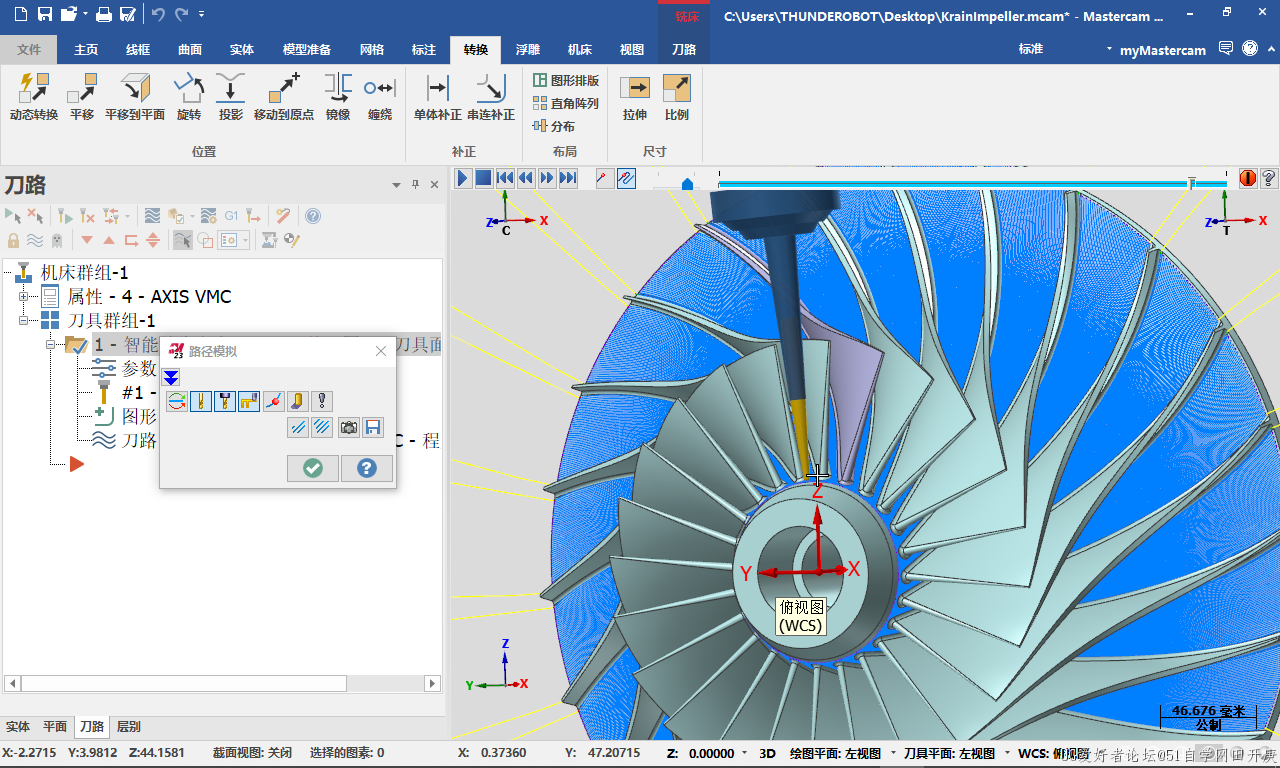Open the 层别 bottom panel tab

click(129, 727)
